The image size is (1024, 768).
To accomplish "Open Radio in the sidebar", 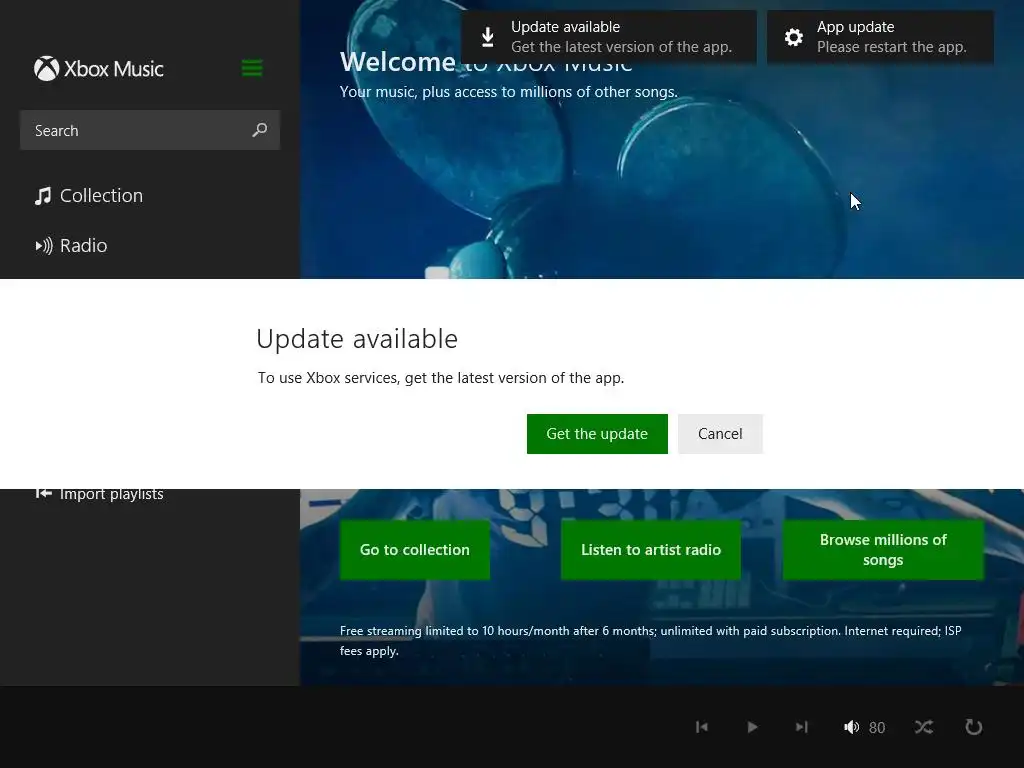I will pos(71,246).
